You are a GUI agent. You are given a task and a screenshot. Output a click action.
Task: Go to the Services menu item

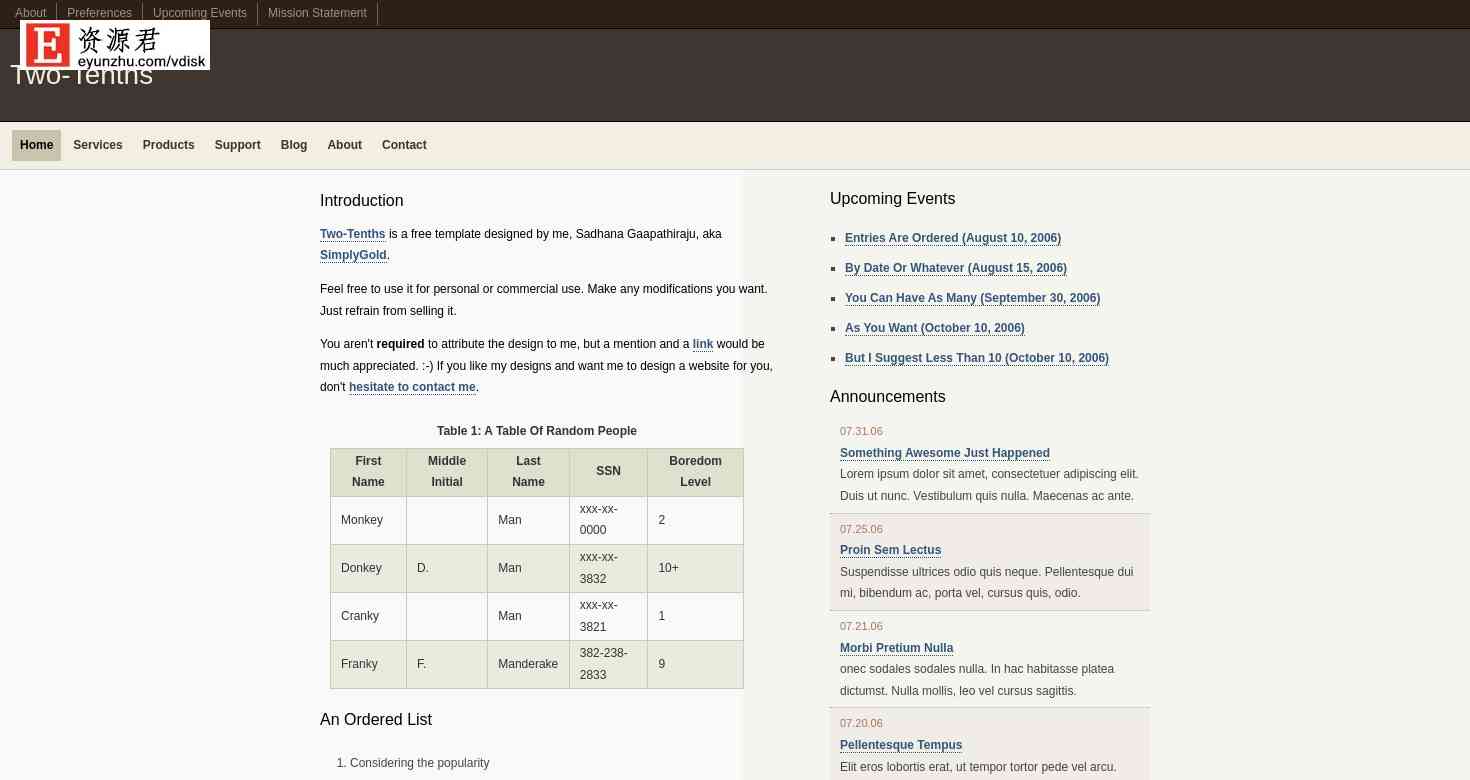[x=98, y=145]
